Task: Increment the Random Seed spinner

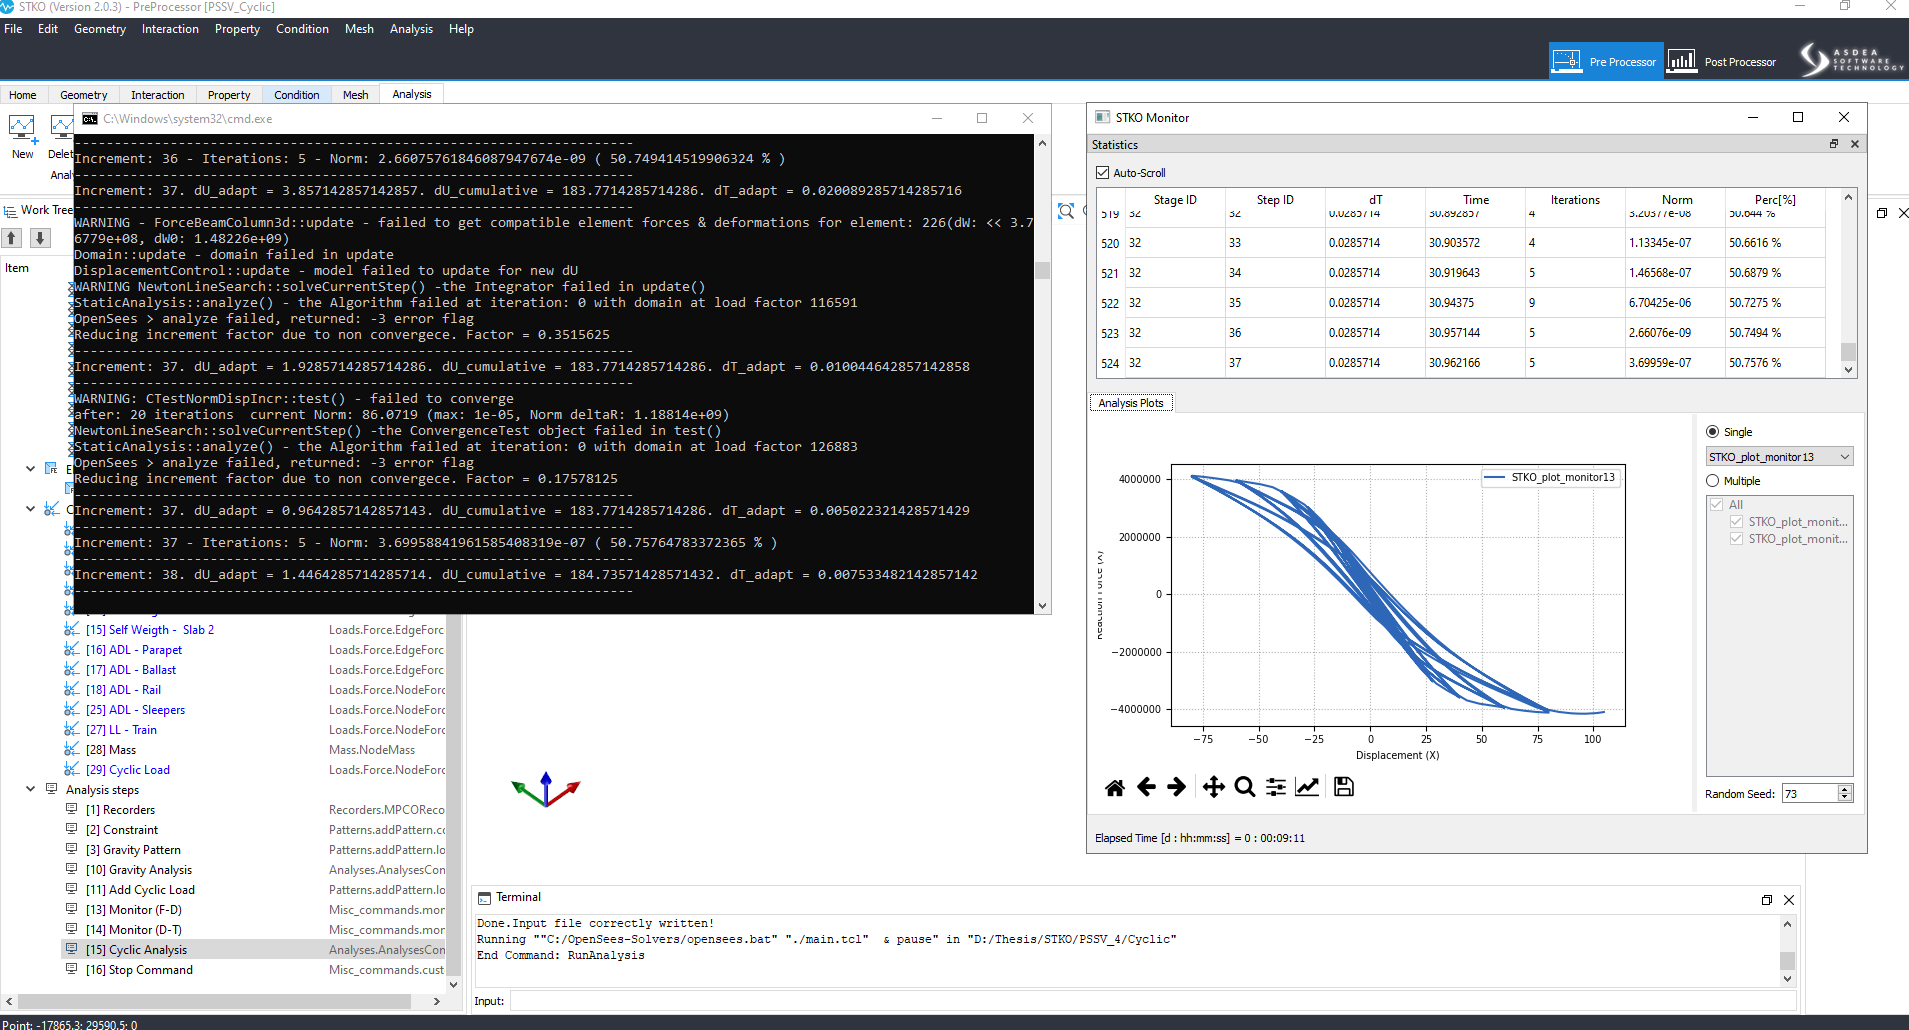Action: coord(1845,789)
